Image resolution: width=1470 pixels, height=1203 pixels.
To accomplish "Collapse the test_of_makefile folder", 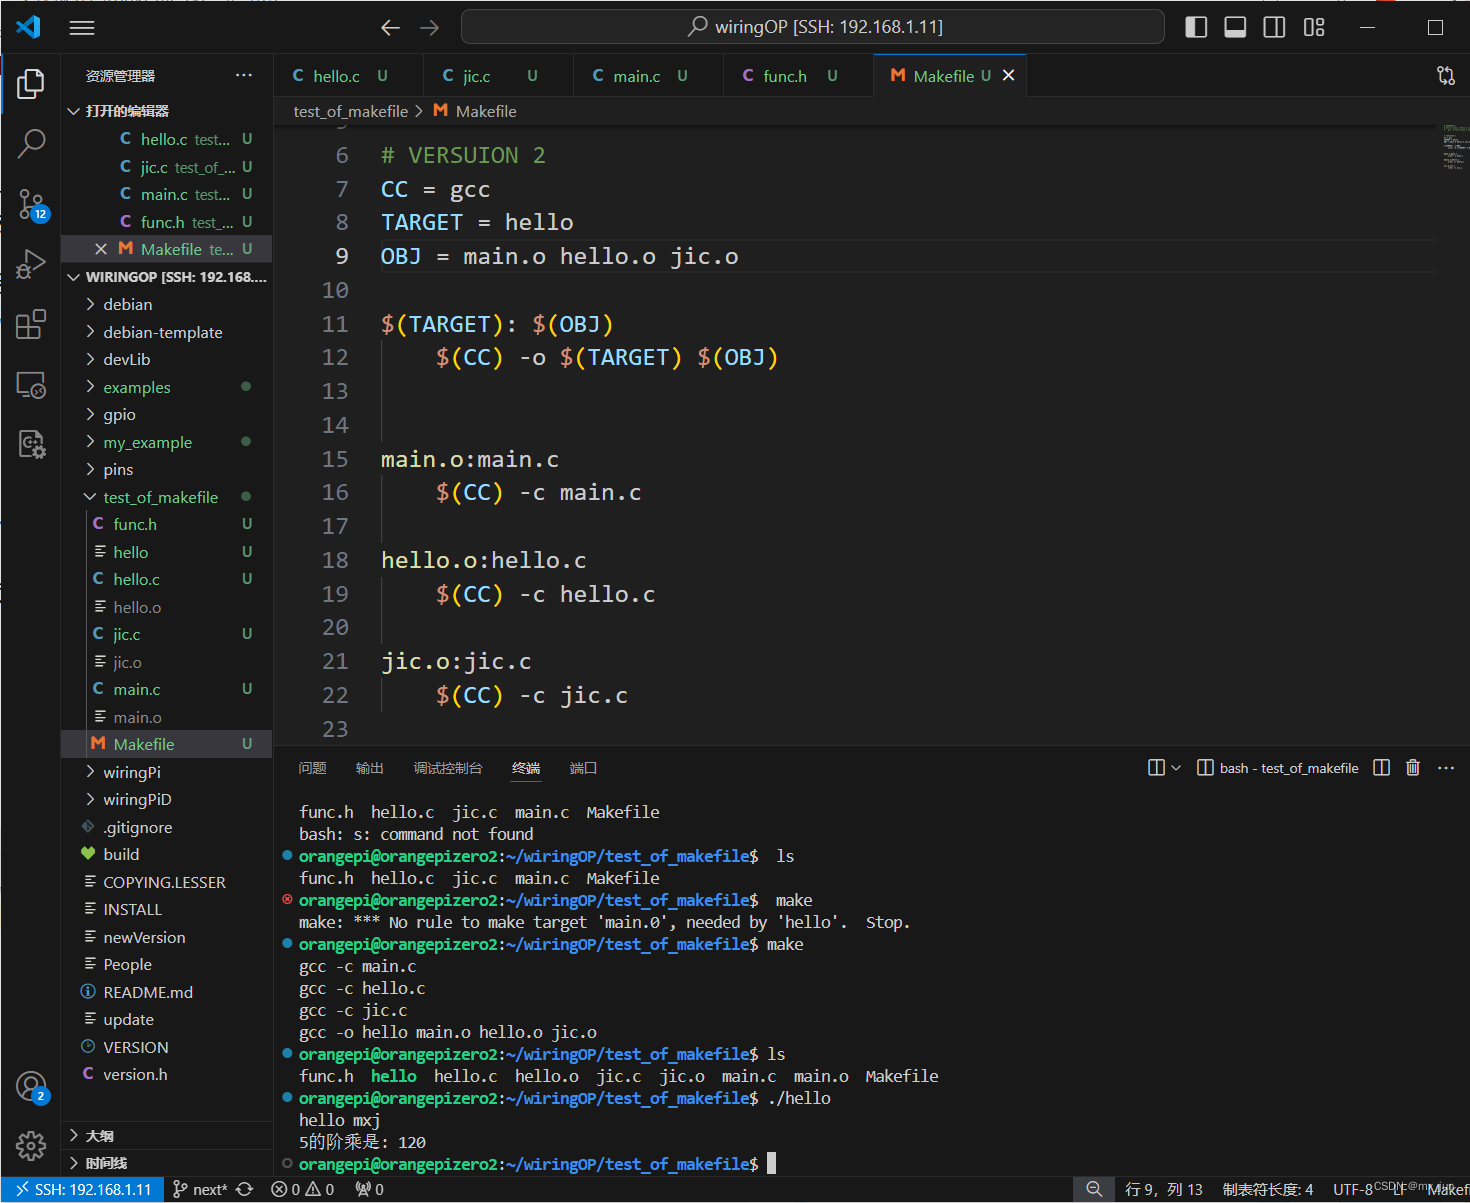I will pos(166,497).
